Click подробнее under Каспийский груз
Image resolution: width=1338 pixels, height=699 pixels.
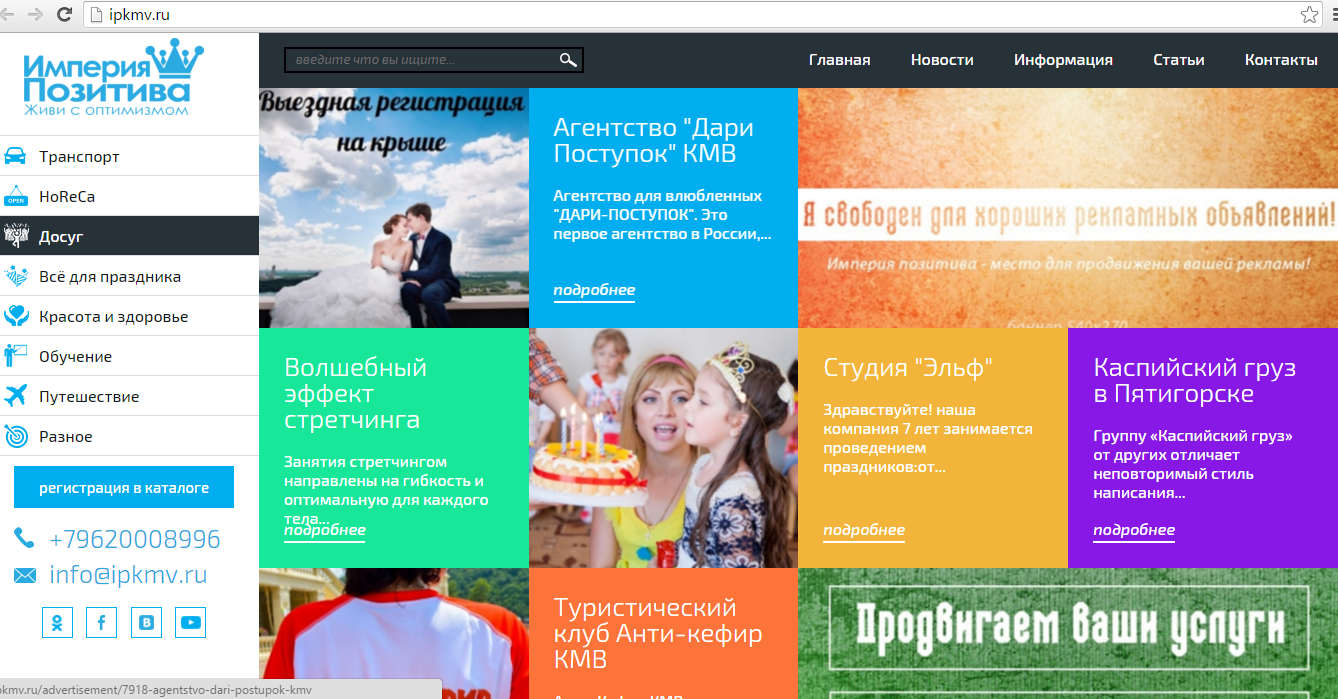tap(1134, 530)
